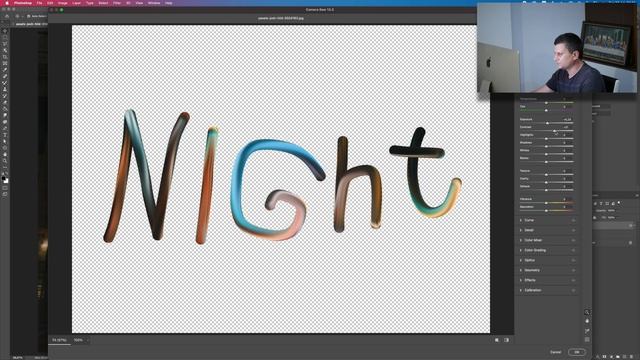Screen dimensions: 640x360
Task: Select the Horizontal Type tool
Action: (5, 135)
